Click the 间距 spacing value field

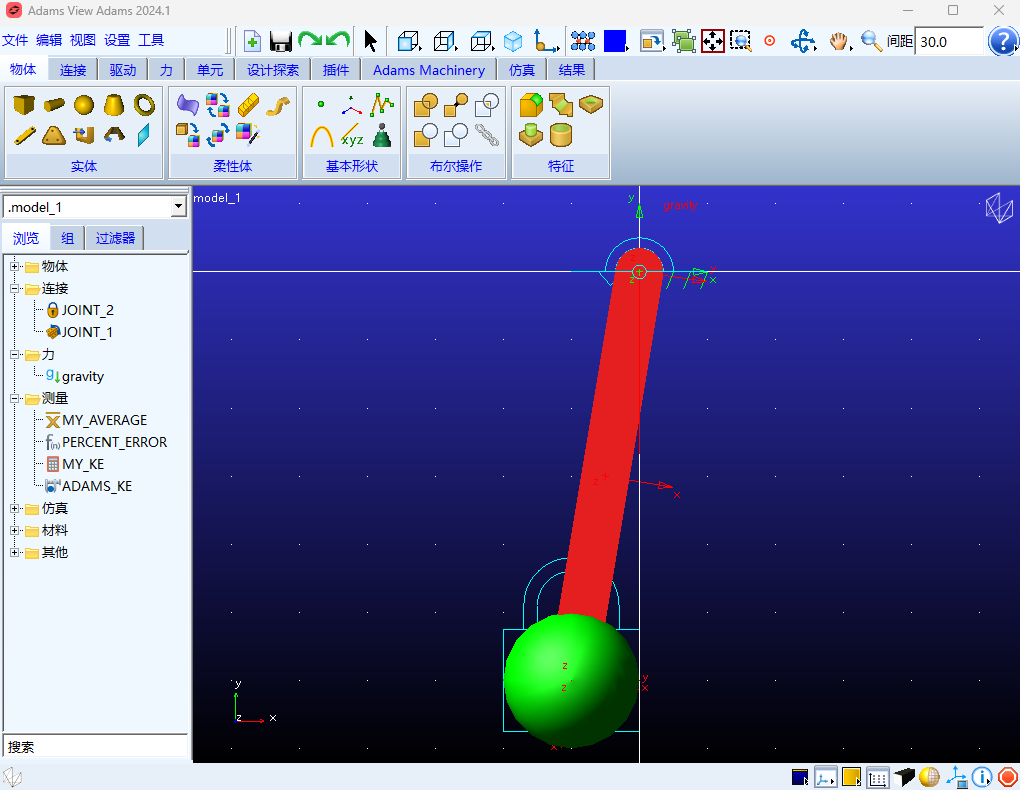[948, 42]
